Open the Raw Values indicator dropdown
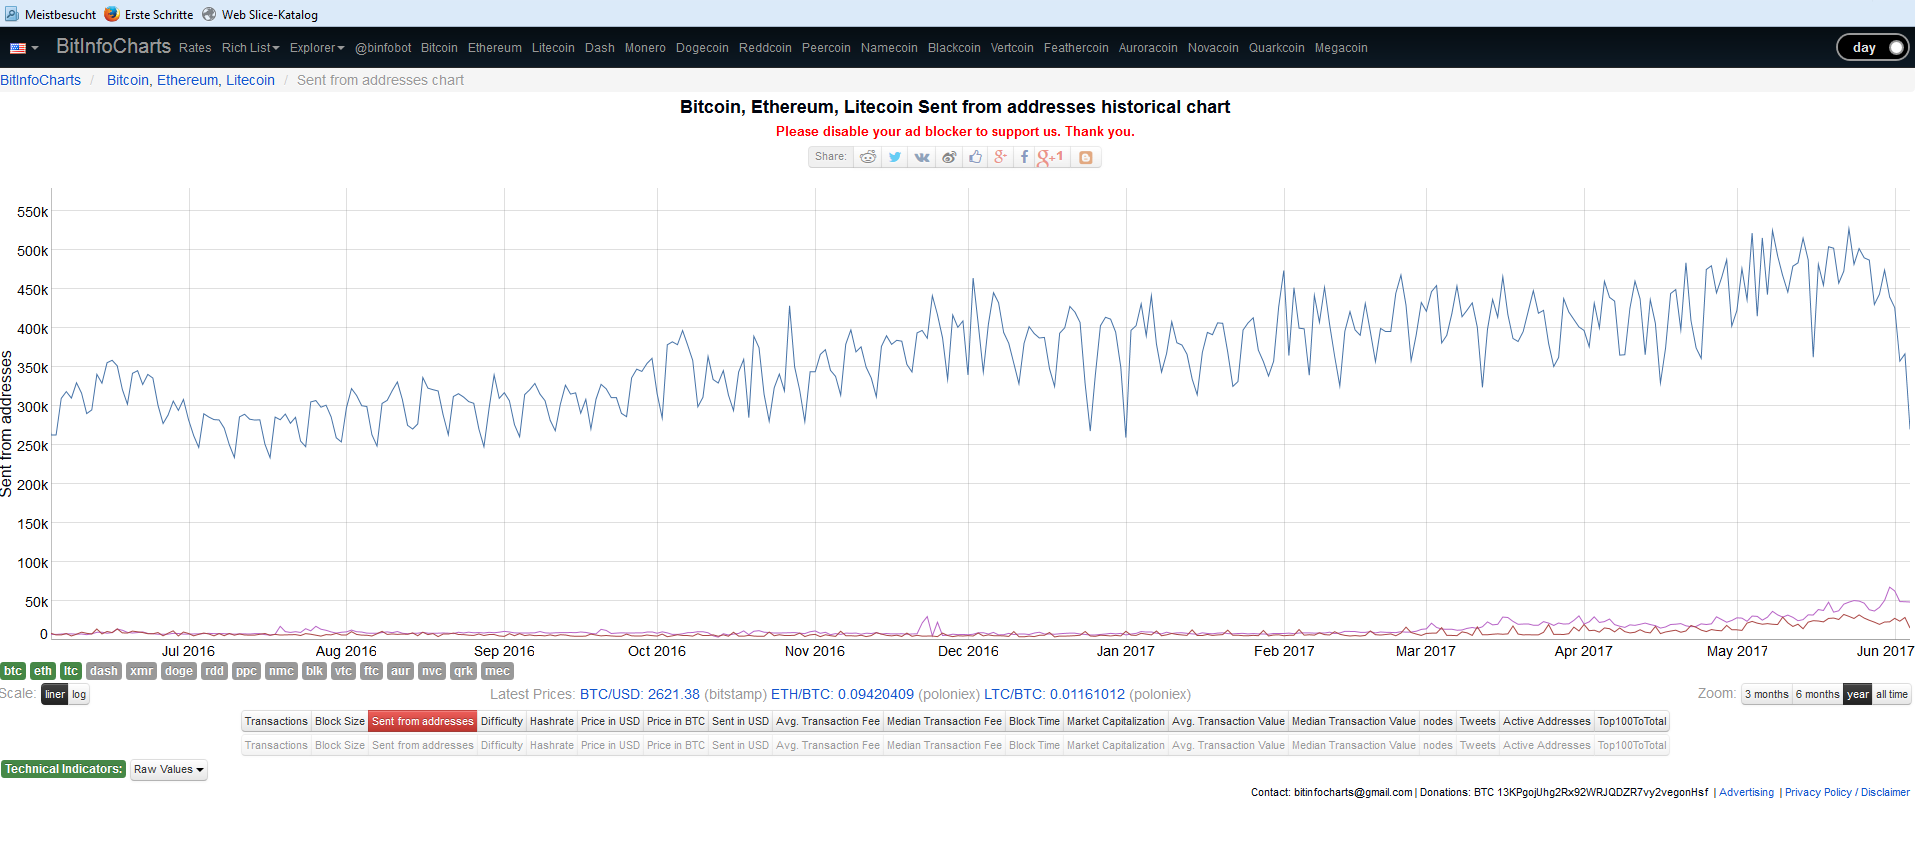 click(x=168, y=770)
